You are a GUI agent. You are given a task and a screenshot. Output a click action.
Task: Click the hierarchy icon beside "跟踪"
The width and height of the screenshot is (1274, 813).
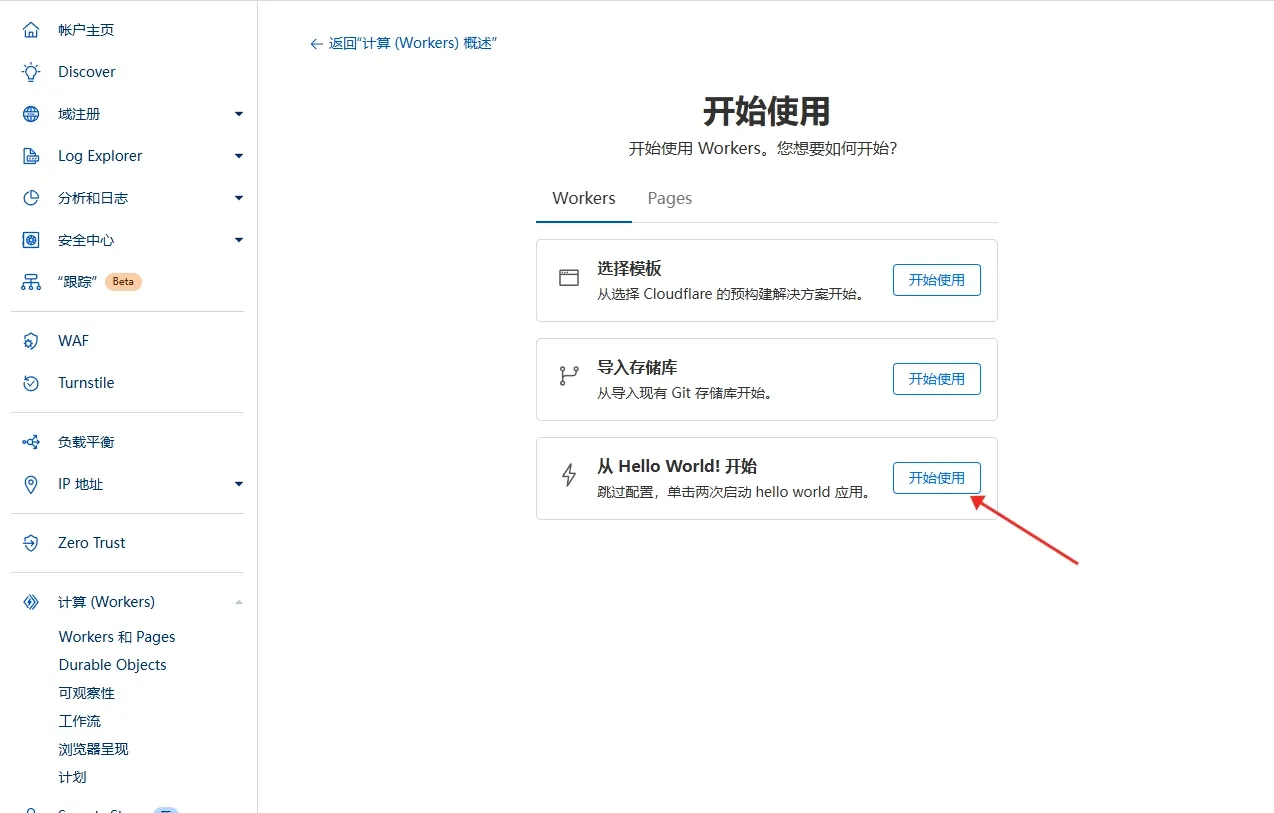(x=31, y=282)
